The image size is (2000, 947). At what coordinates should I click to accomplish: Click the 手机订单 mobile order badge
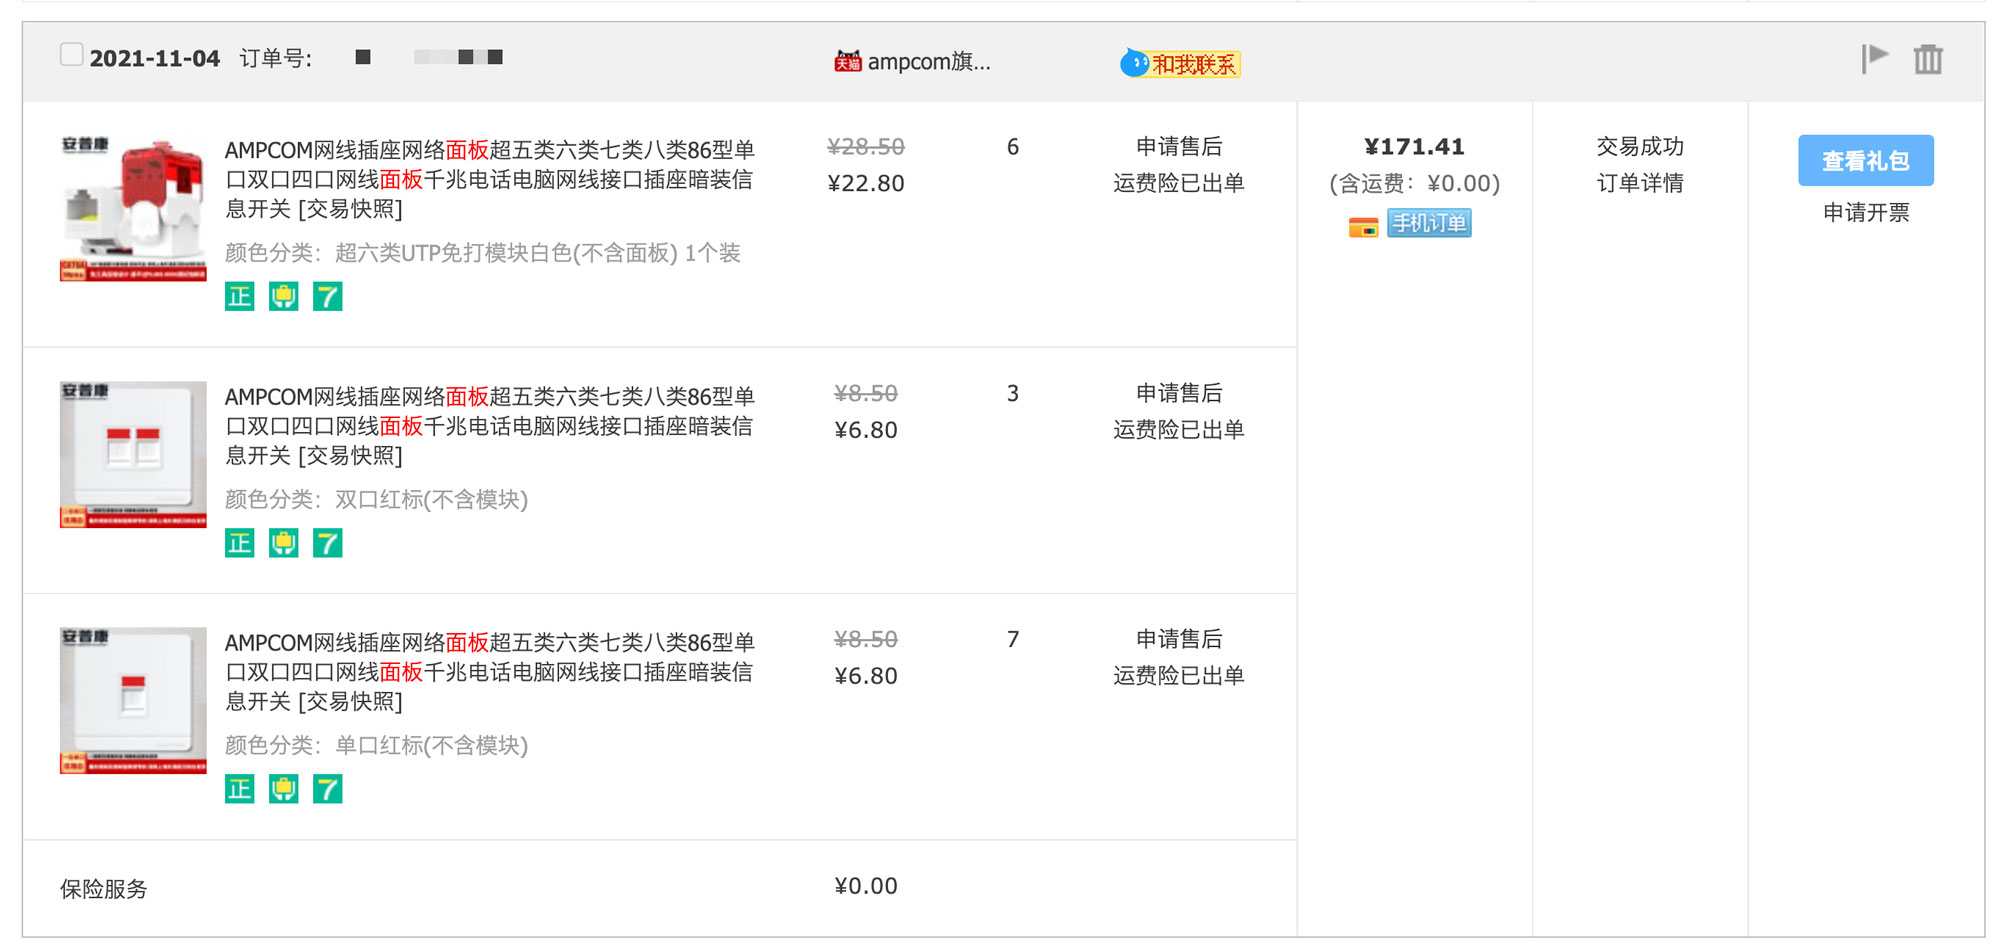(1429, 224)
